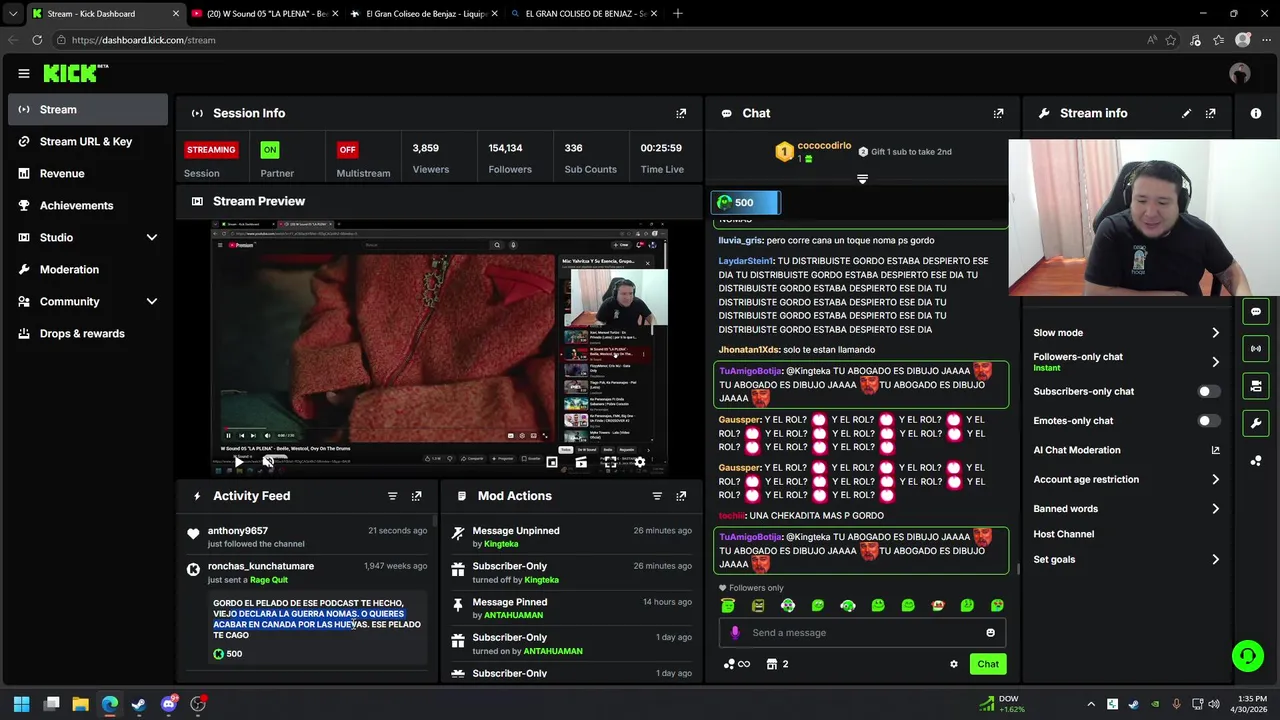Open Drops & rewards in sidebar

click(x=88, y=333)
